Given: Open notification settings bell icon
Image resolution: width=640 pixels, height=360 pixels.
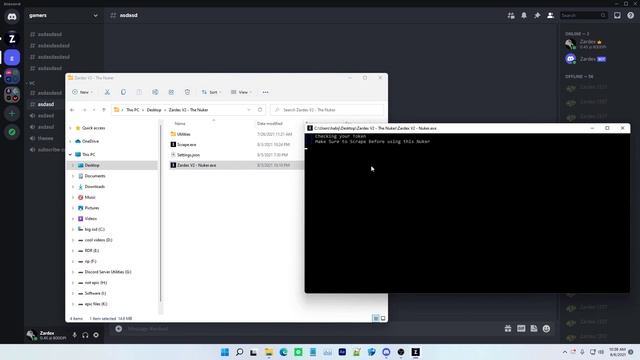Looking at the screenshot, I should click(524, 16).
